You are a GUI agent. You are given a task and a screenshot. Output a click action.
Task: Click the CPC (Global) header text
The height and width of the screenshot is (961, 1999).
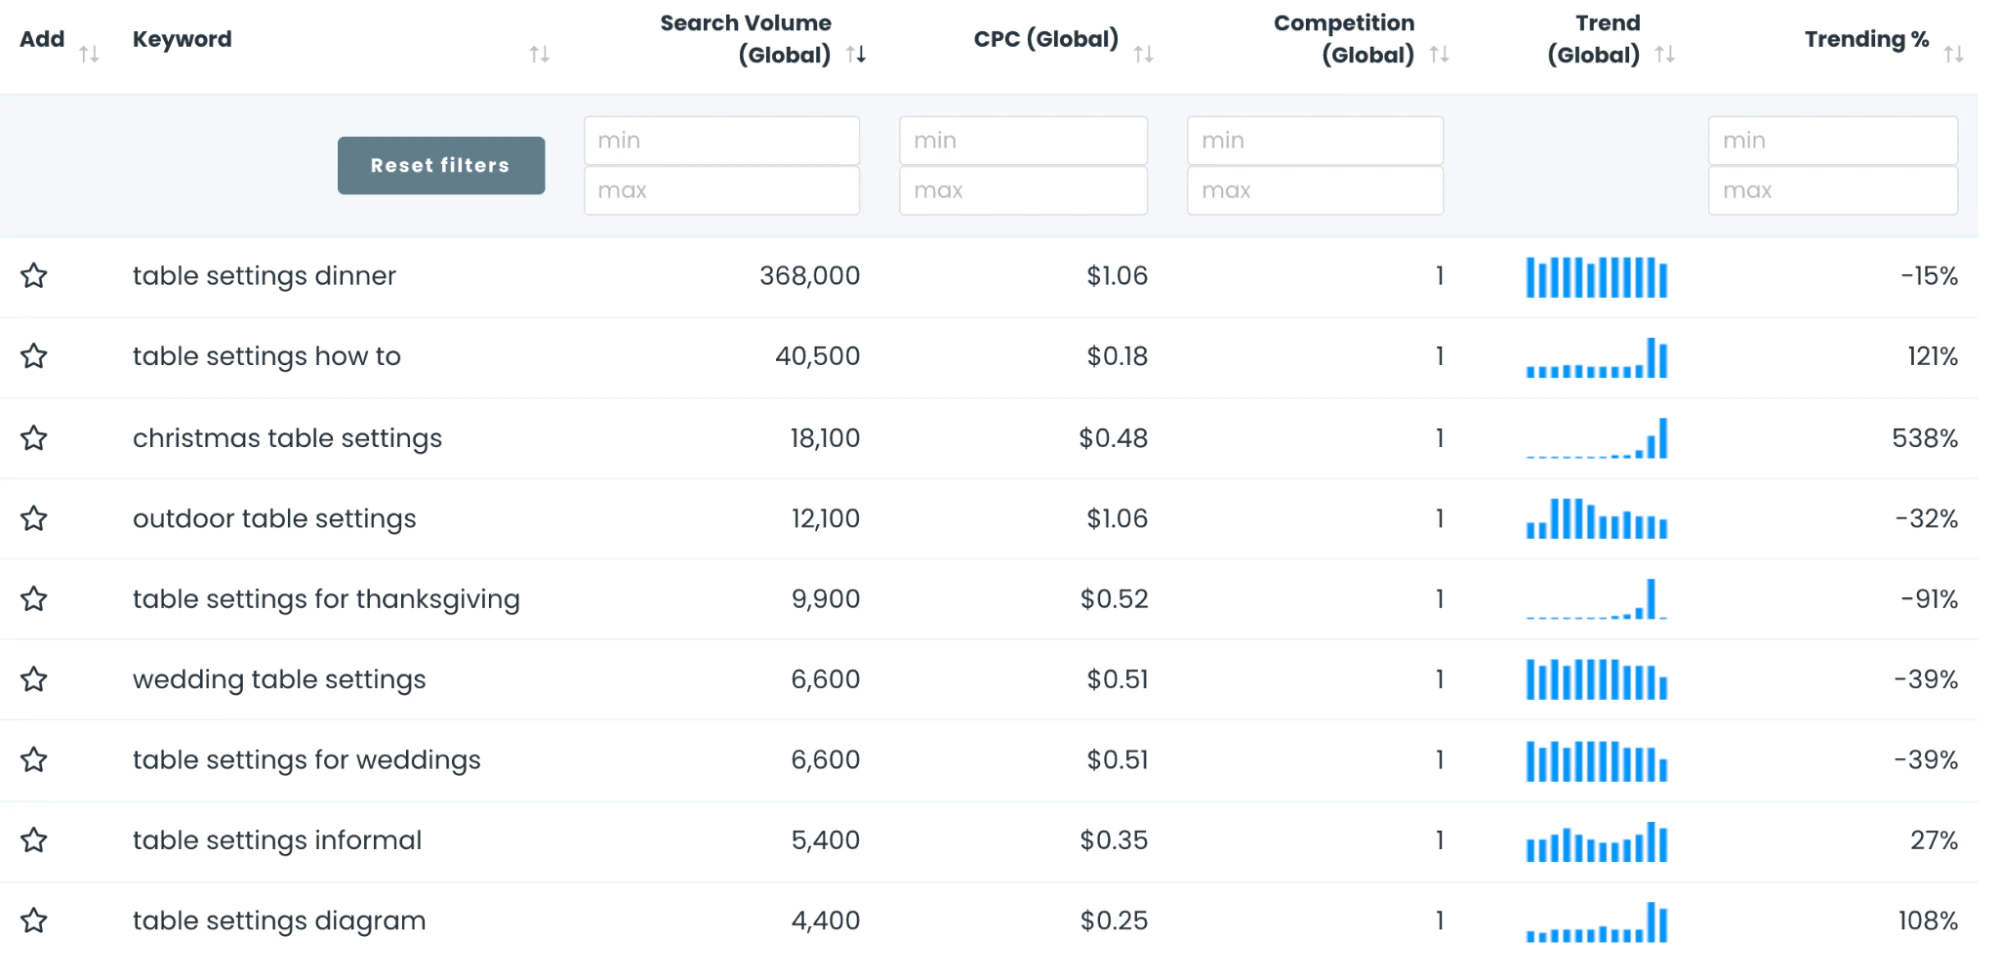click(x=1046, y=39)
